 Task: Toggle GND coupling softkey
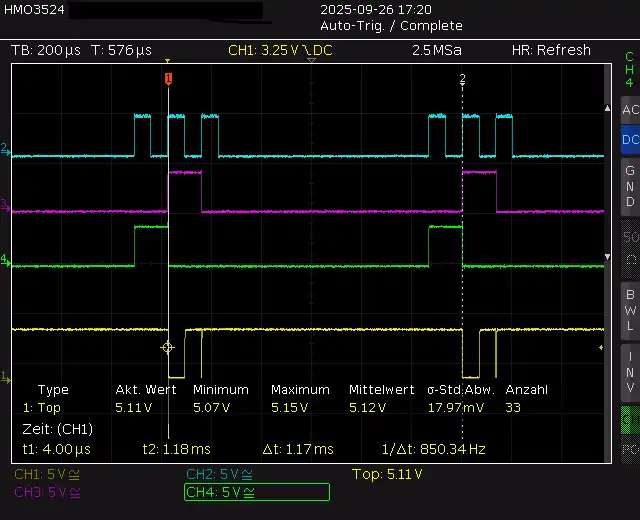(630, 186)
